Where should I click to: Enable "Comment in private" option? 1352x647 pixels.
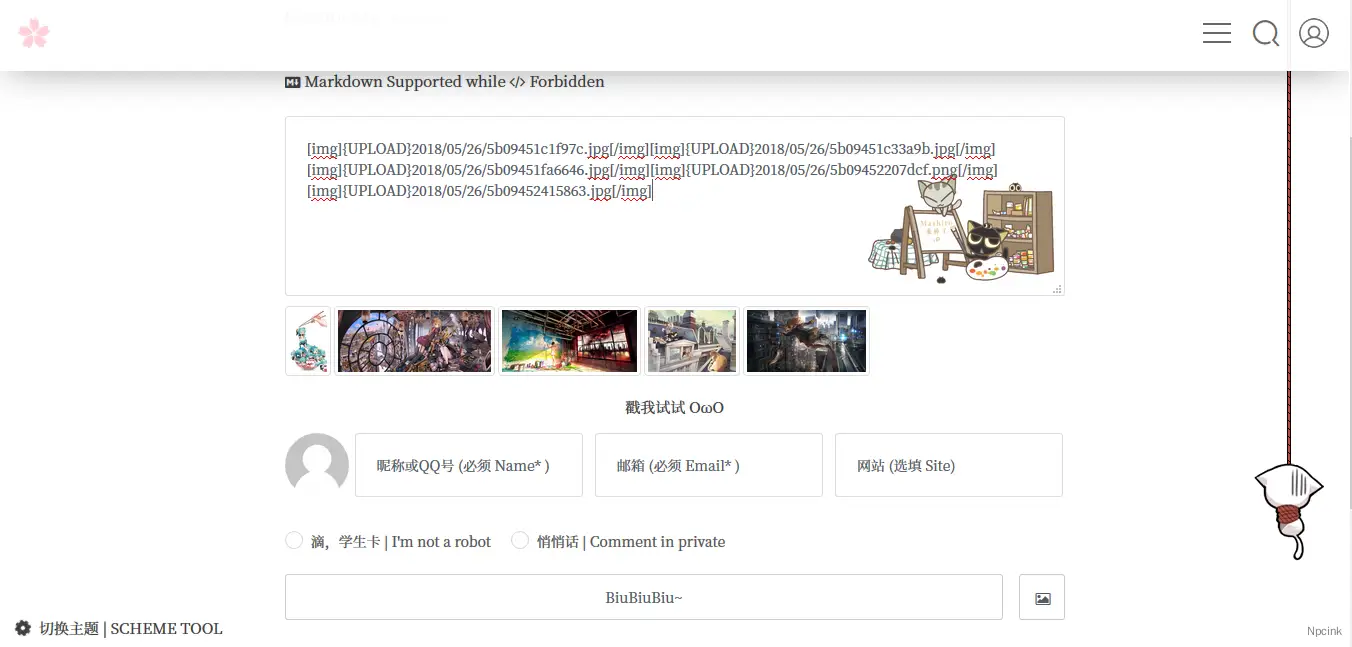tap(520, 541)
